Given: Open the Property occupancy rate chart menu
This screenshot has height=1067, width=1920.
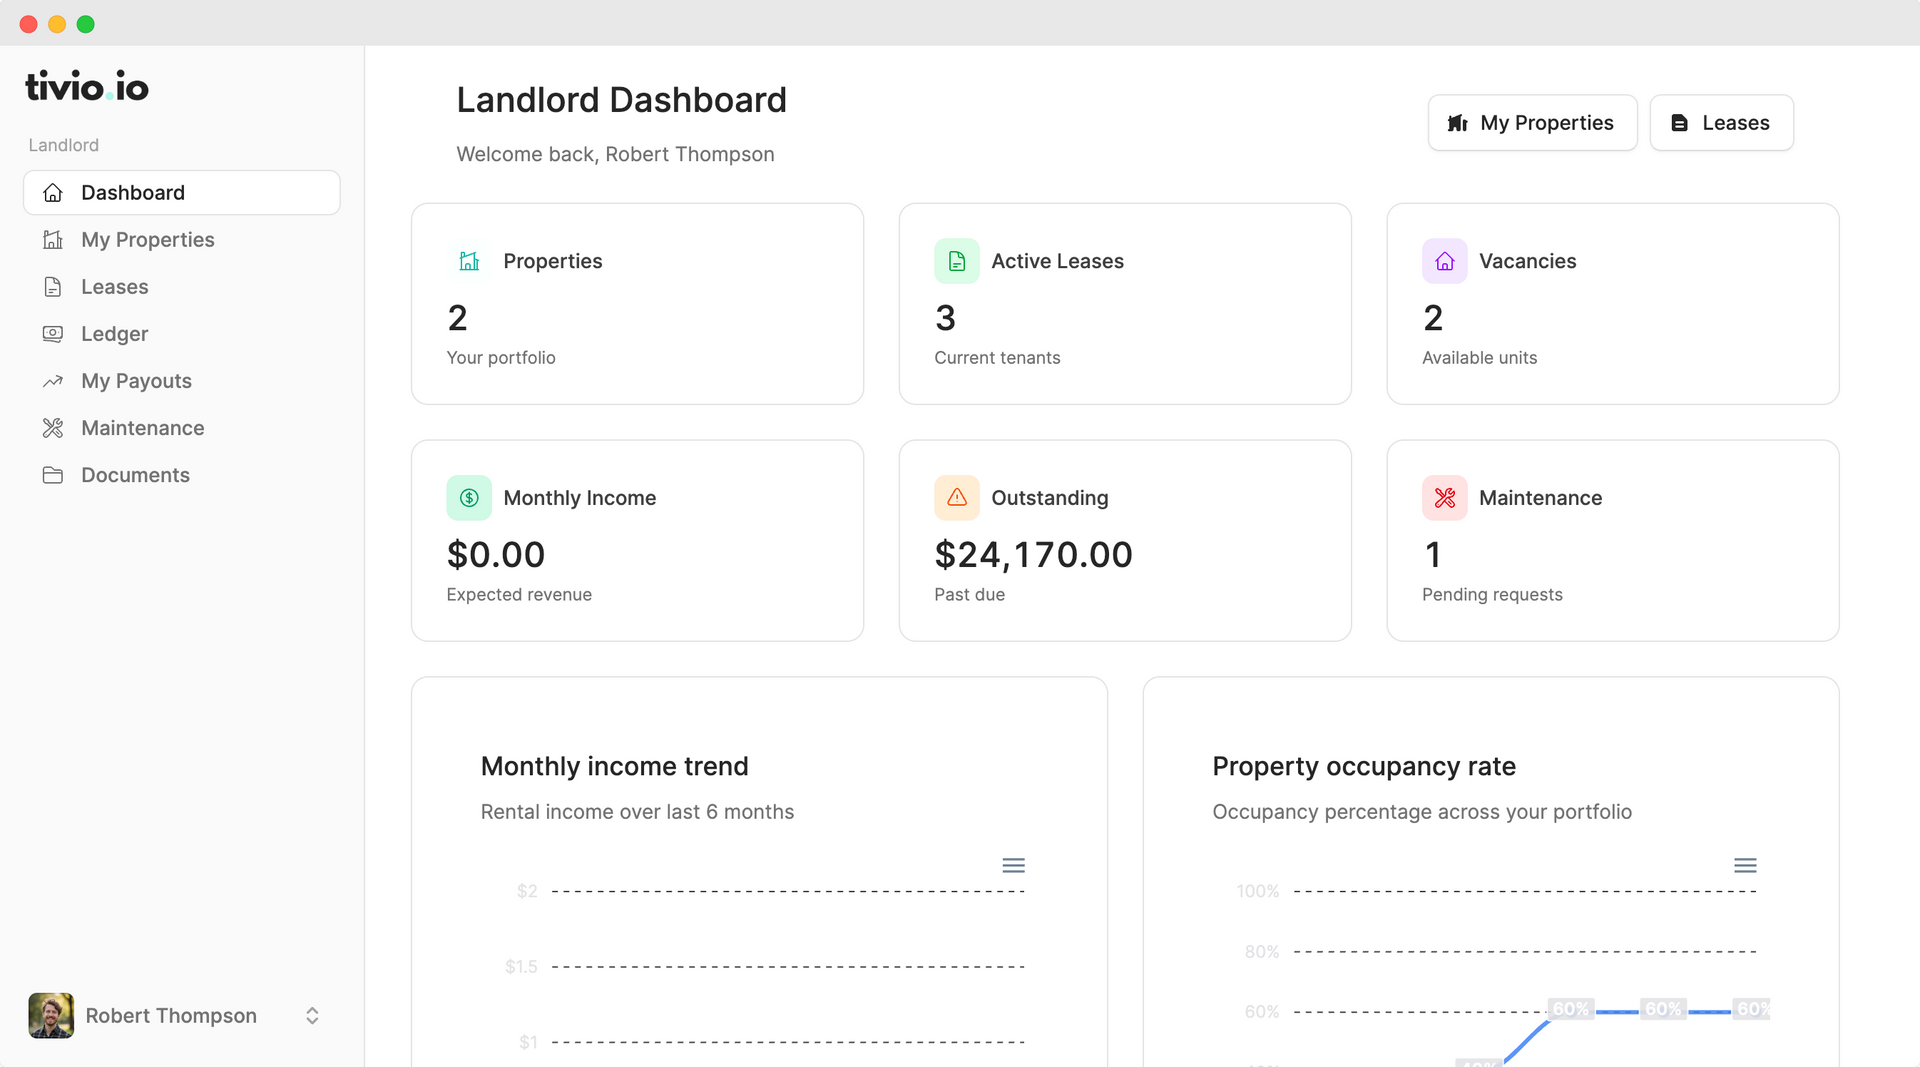Looking at the screenshot, I should (1746, 865).
